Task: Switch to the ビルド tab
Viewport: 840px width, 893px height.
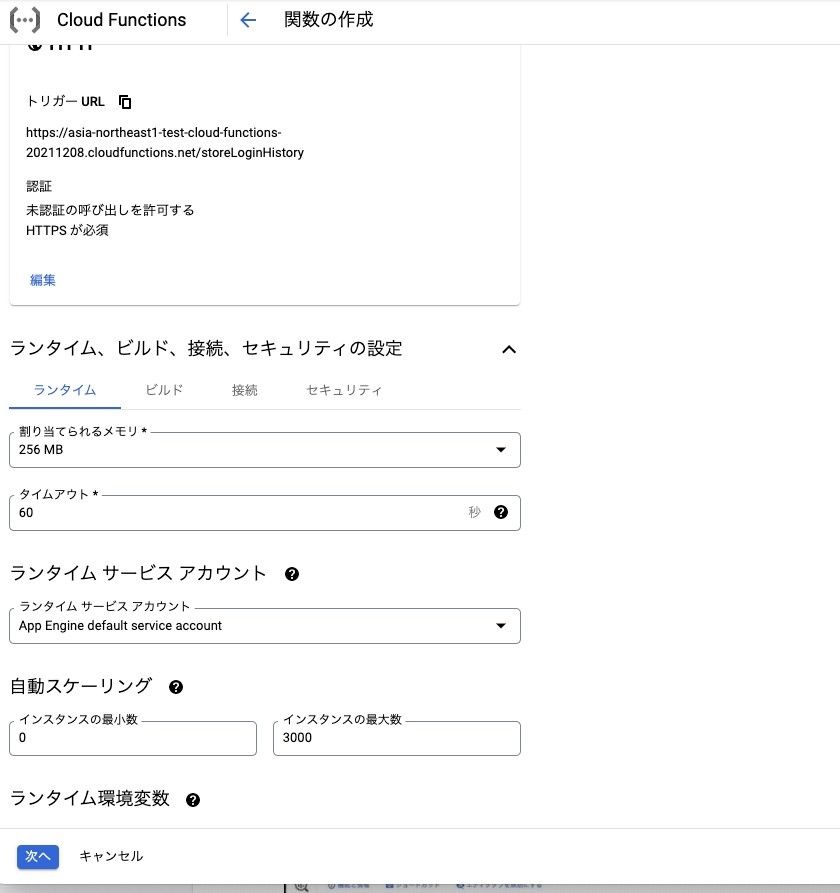Action: pos(164,390)
